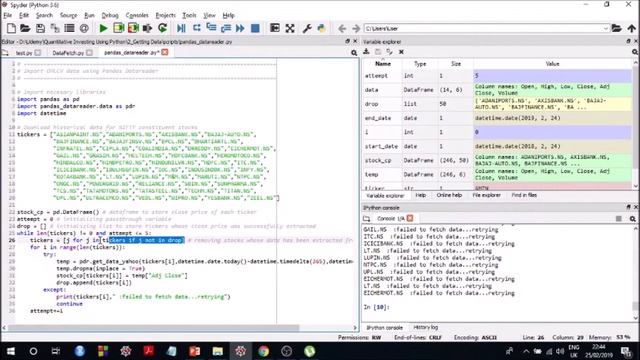Interrupt kernel with console stop square

point(619,219)
